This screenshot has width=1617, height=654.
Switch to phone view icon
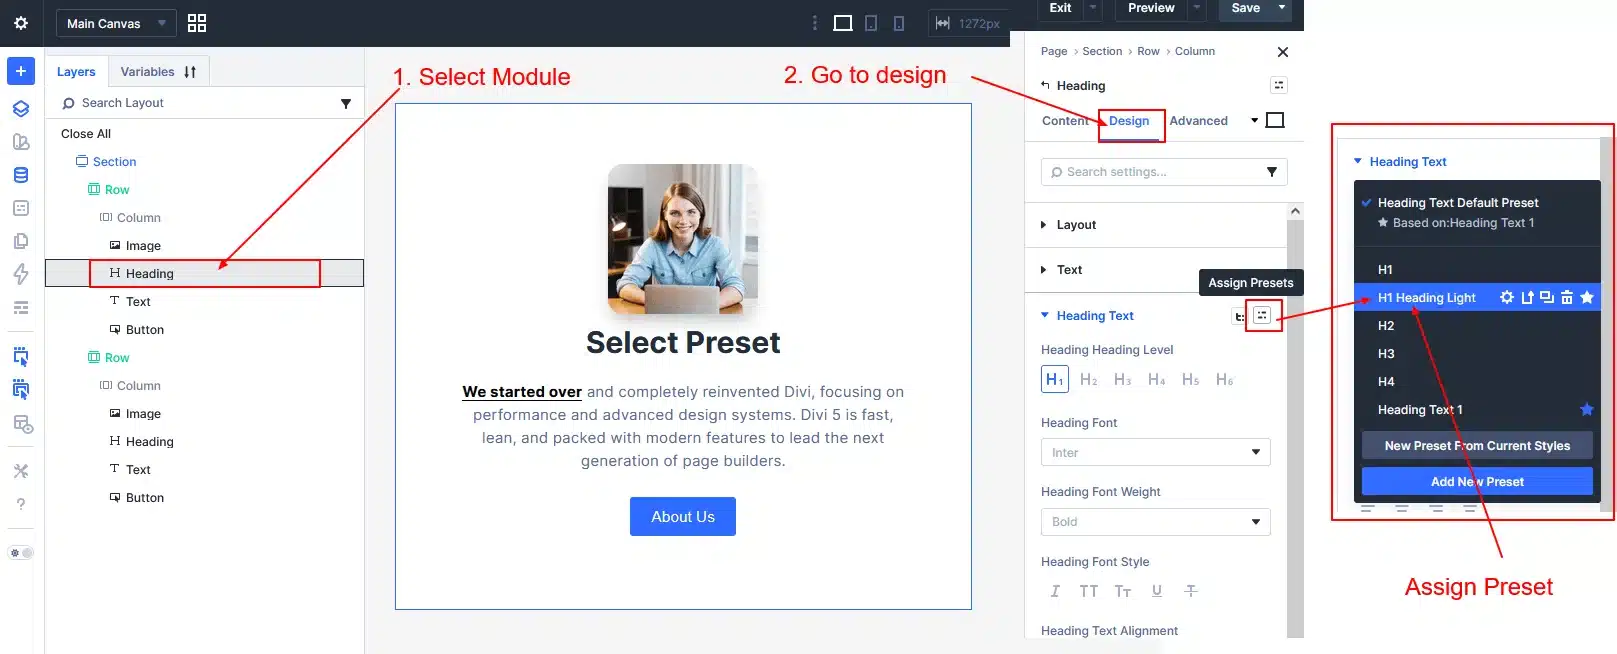pyautogui.click(x=899, y=23)
